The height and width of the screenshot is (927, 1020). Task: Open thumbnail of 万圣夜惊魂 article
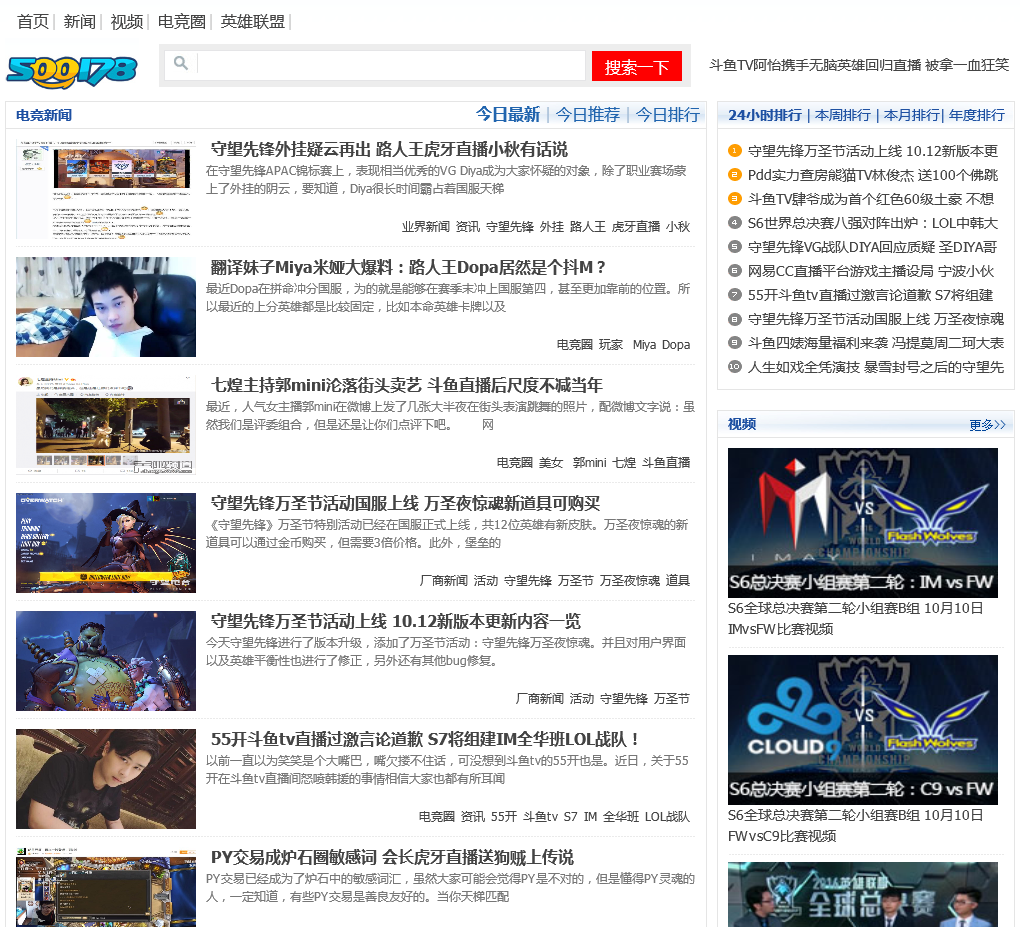click(105, 543)
